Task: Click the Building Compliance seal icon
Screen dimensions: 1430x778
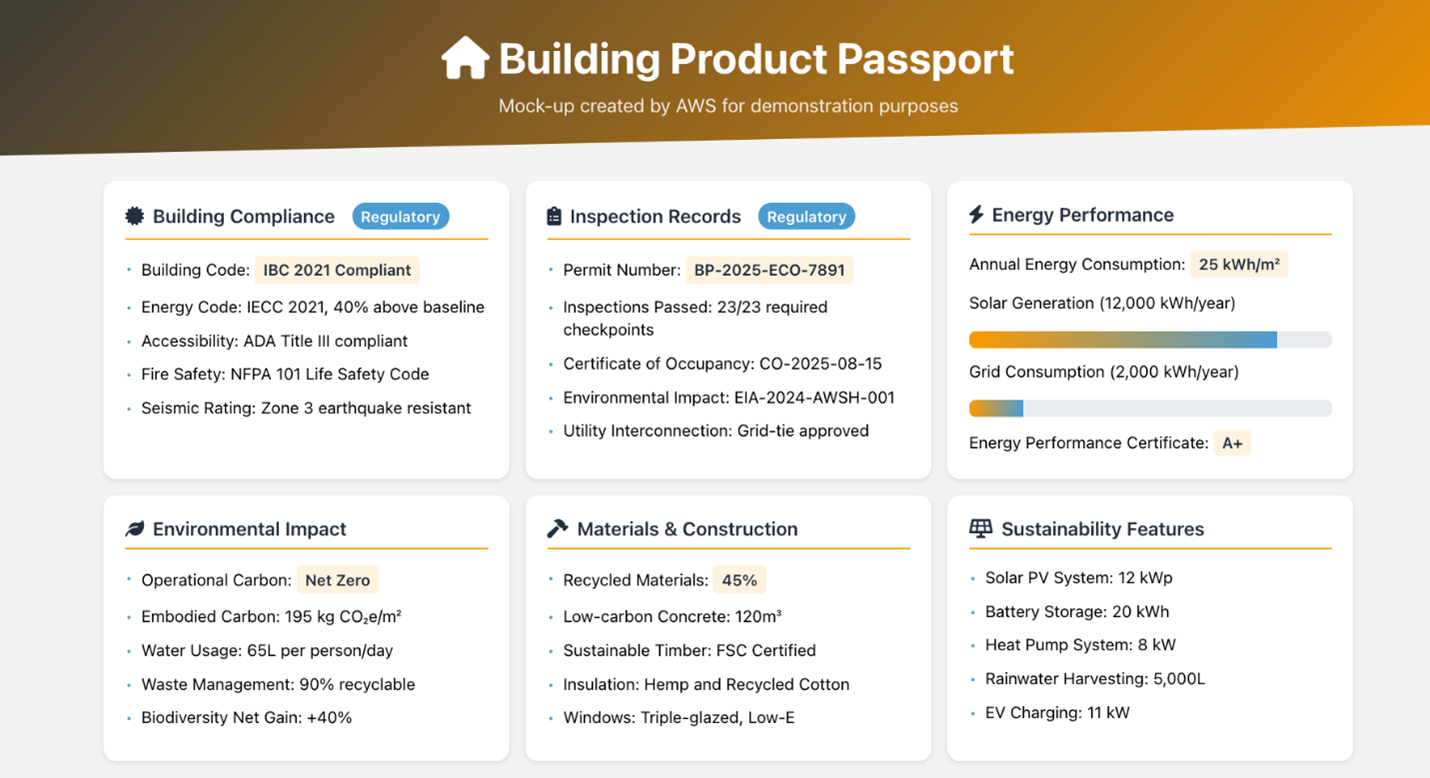Action: 134,216
